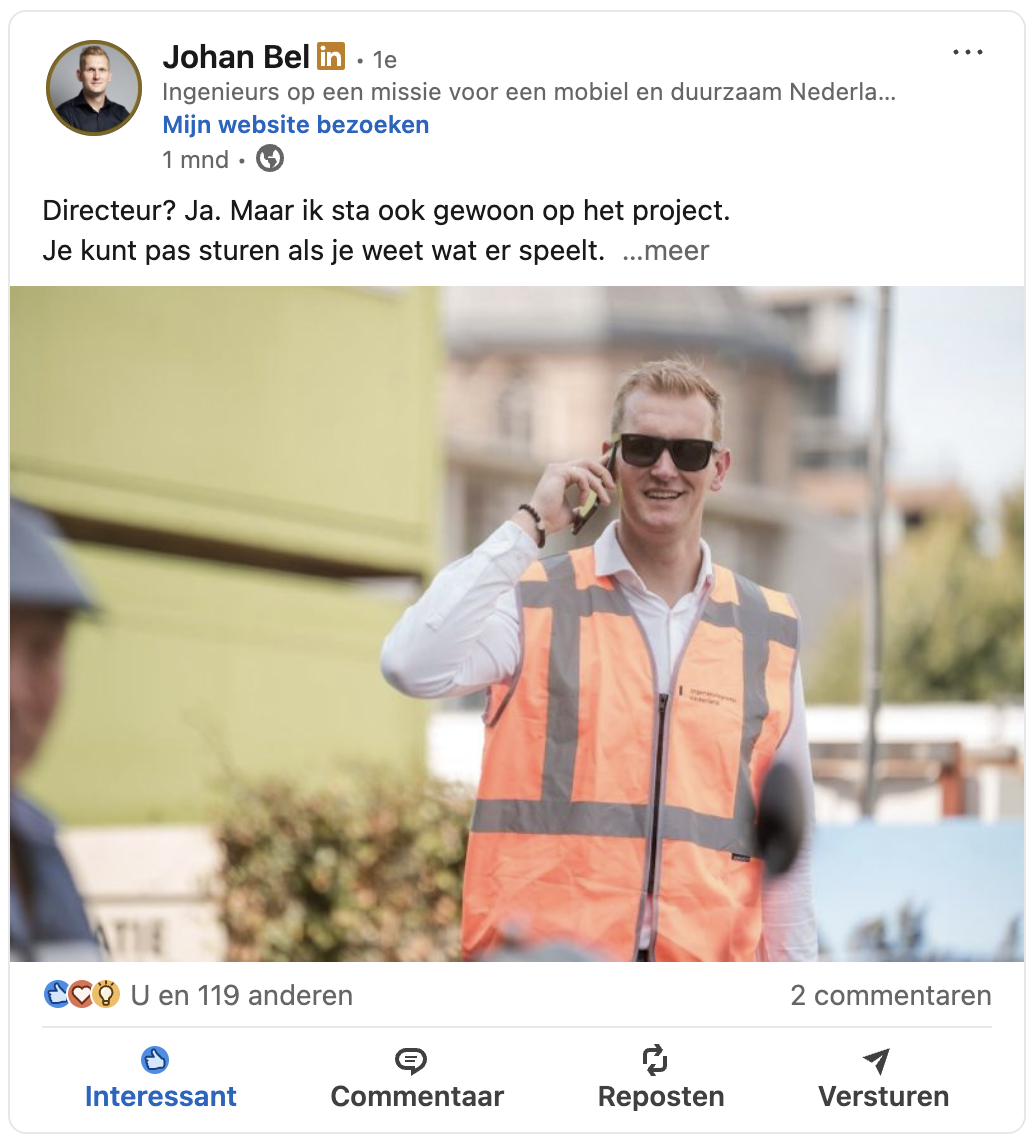Click the gold LinkedIn Premium badge

[x=330, y=56]
